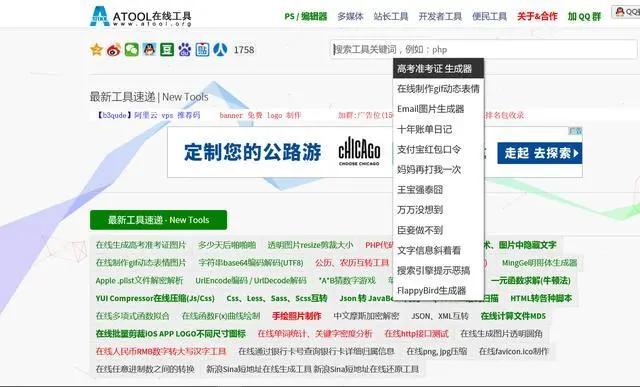This screenshot has height=387, width=640.
Task: Open the 站长工具 menu
Action: coord(391,16)
